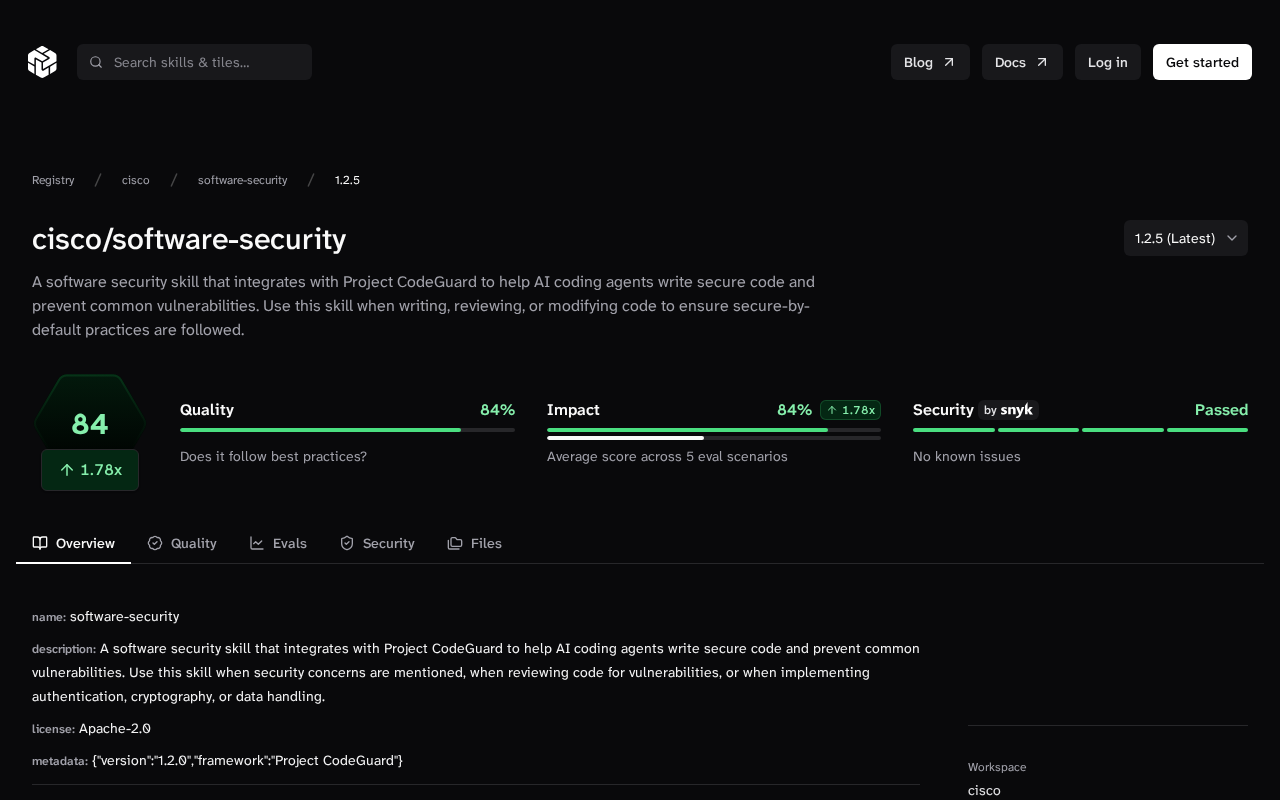The height and width of the screenshot is (800, 1280).
Task: Click the Tessl cube logo icon
Action: [x=42, y=62]
